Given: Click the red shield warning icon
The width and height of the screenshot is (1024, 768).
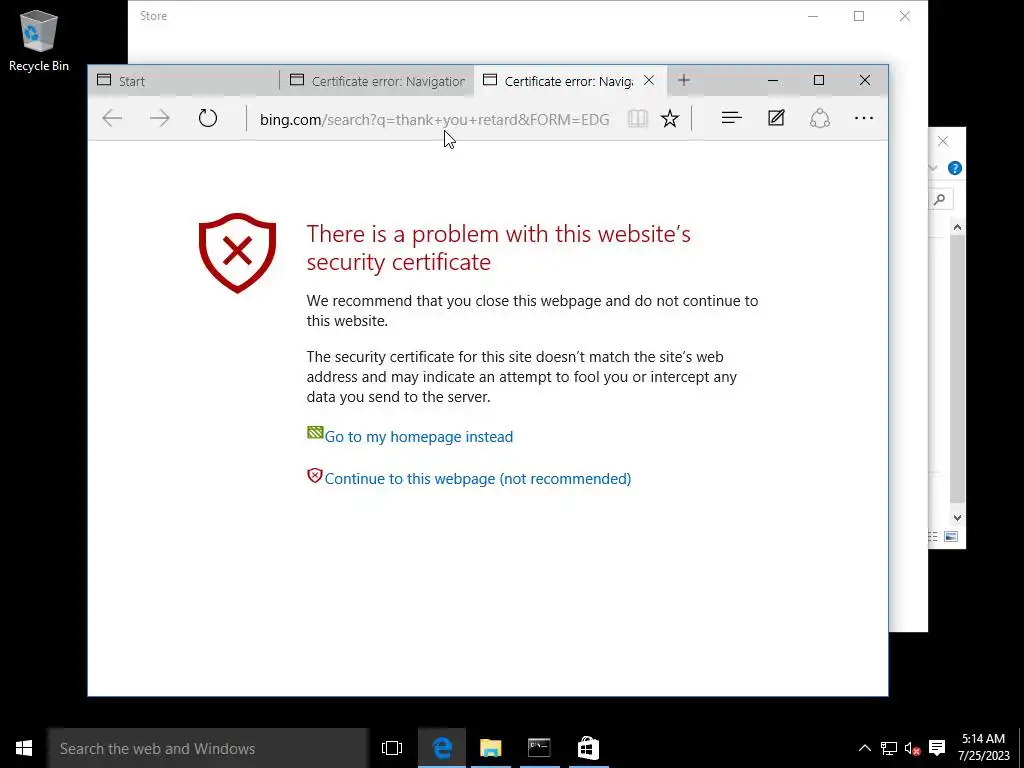Looking at the screenshot, I should 237,253.
